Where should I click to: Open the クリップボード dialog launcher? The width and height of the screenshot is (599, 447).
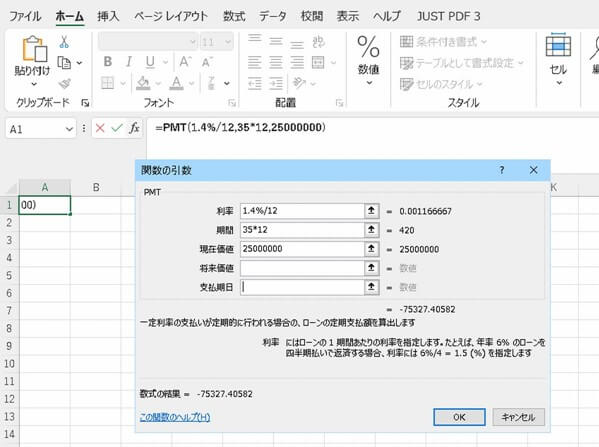85,103
